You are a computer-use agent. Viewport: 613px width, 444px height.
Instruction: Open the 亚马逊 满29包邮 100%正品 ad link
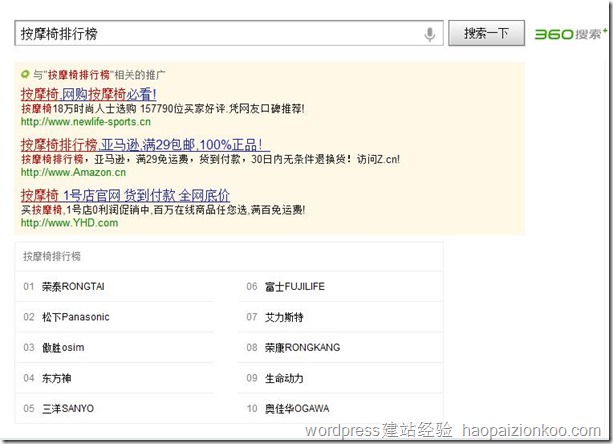145,145
